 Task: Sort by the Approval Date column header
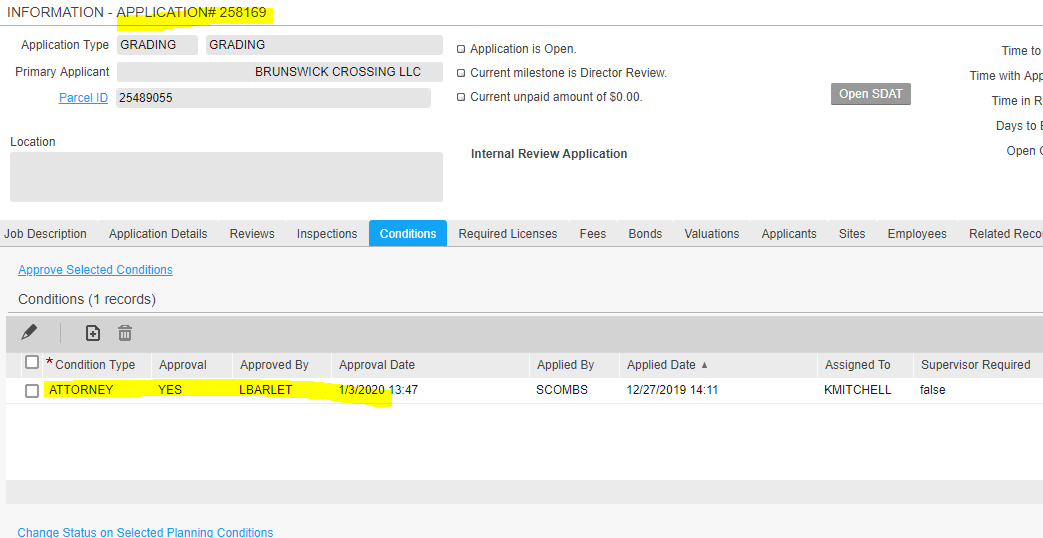point(377,365)
